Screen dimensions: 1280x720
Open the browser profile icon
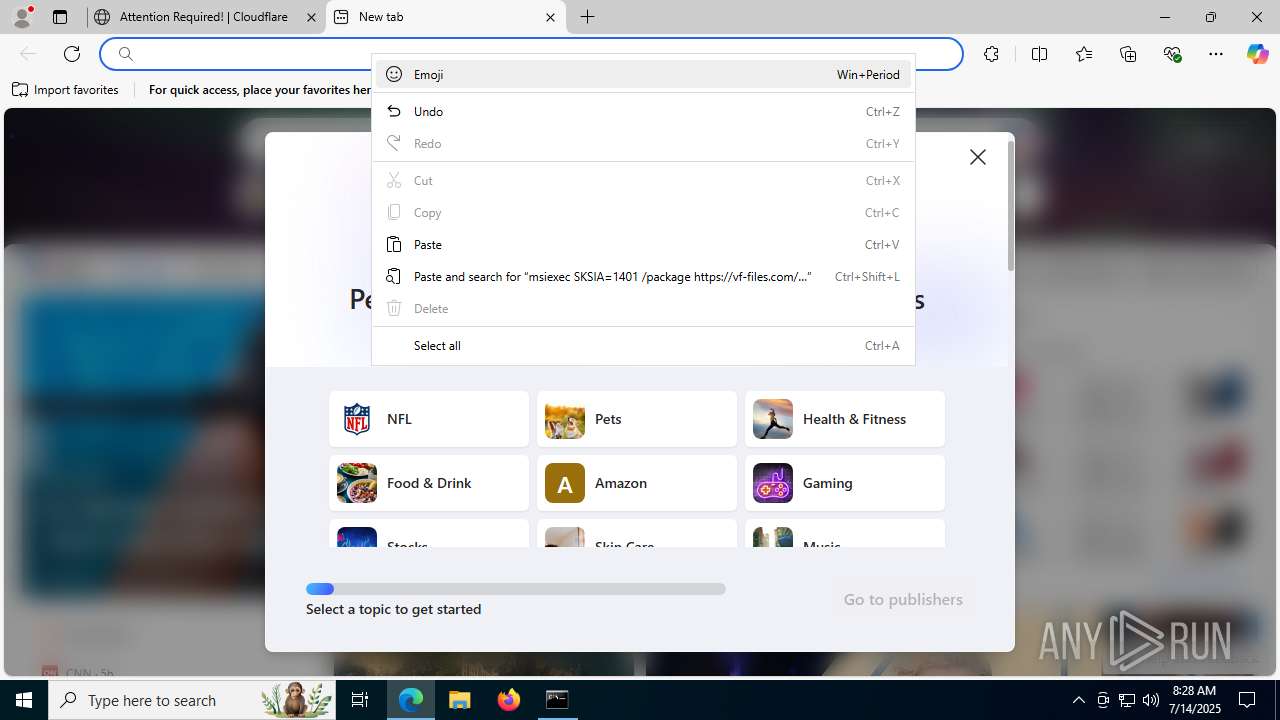tap(22, 17)
